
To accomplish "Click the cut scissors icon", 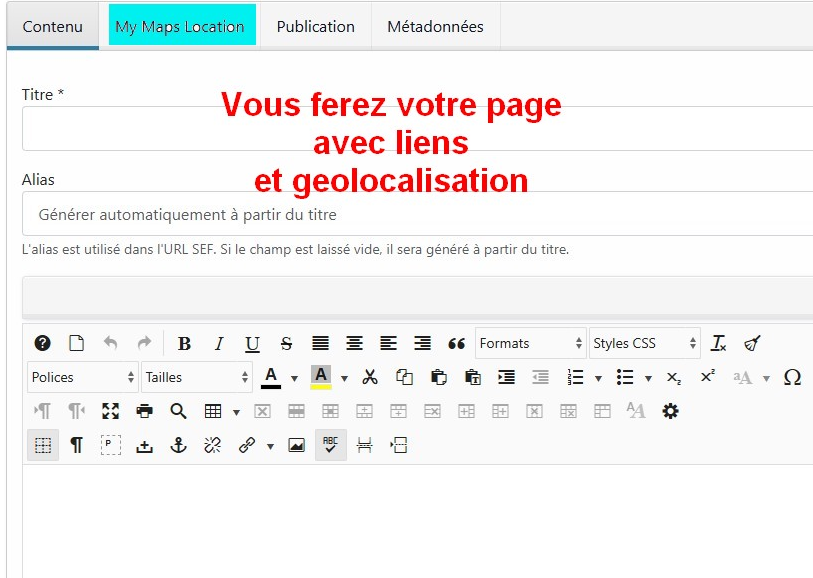I will tap(370, 377).
